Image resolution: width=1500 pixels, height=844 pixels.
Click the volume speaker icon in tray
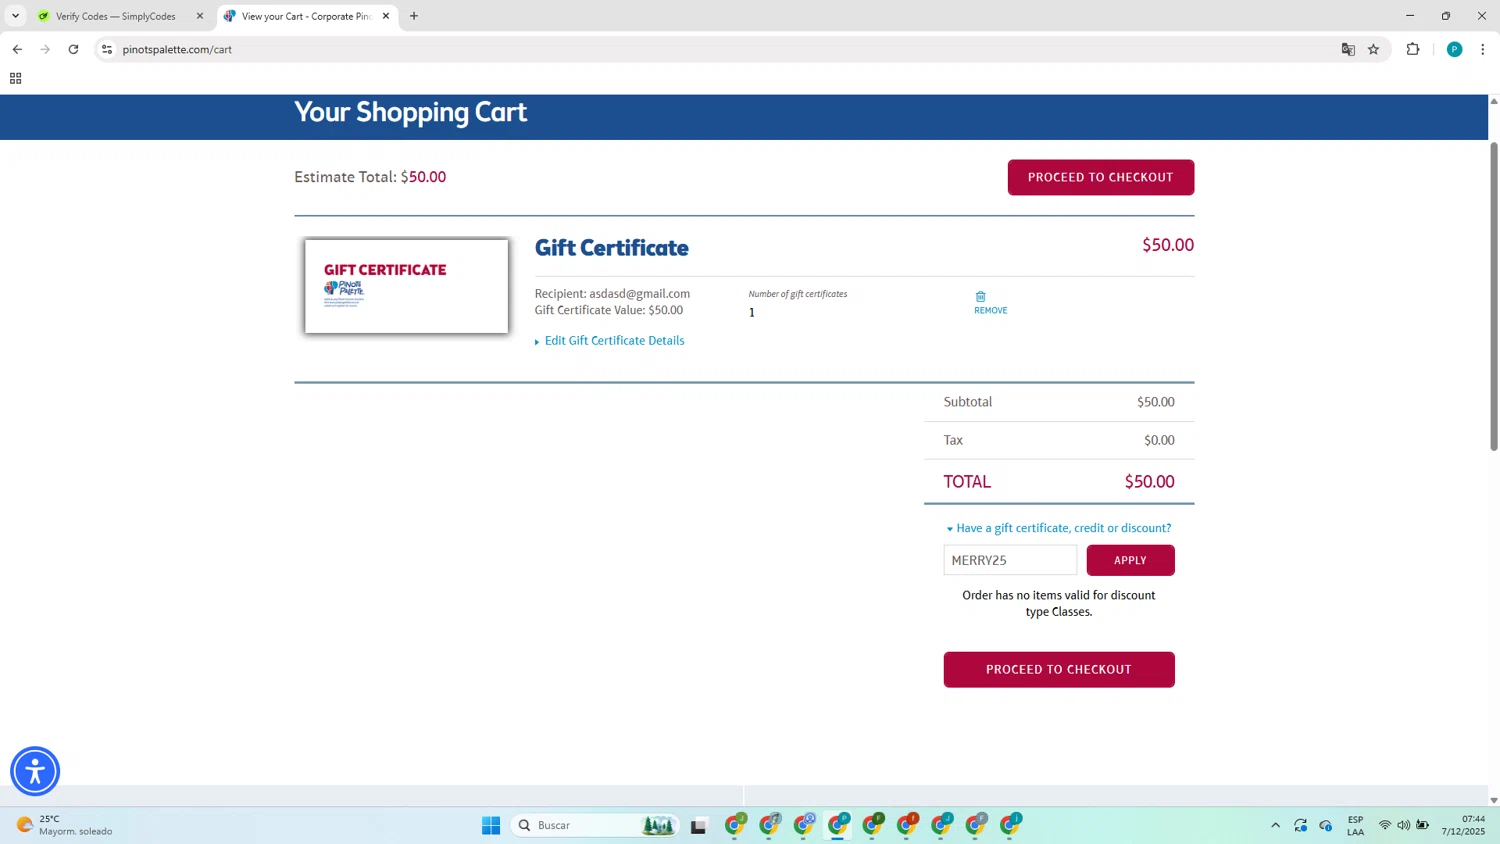click(x=1404, y=825)
